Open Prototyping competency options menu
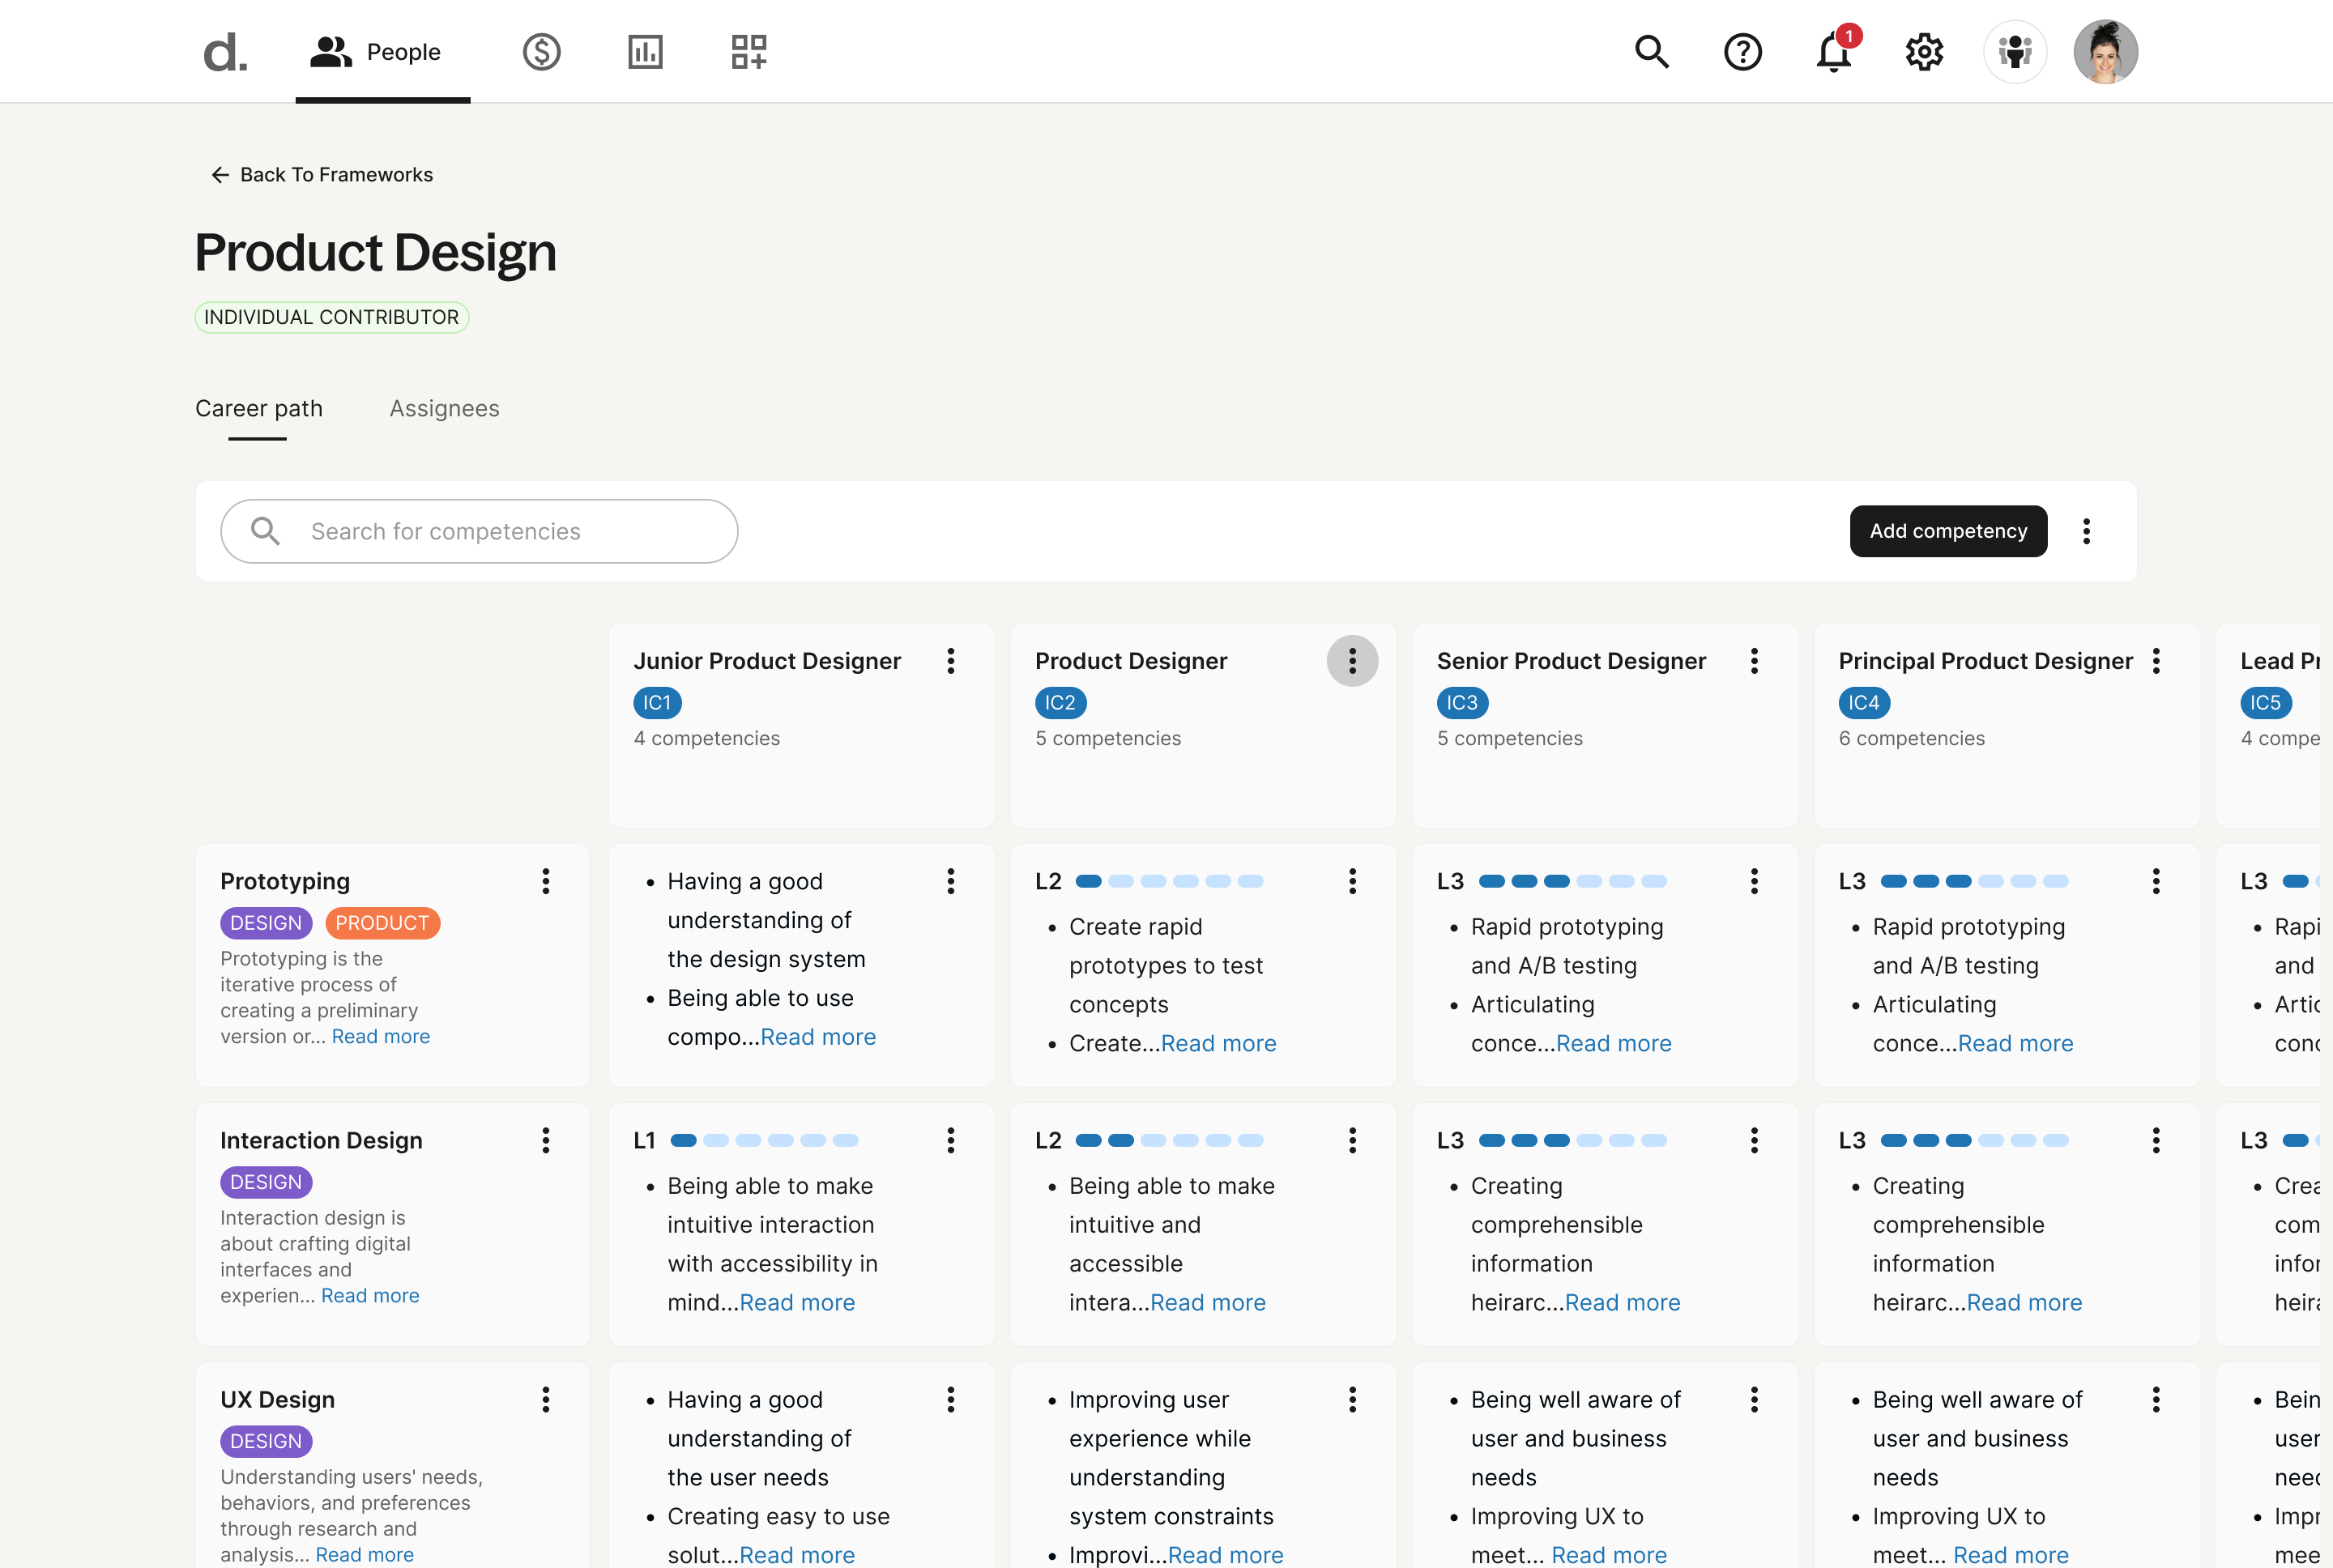Image resolution: width=2333 pixels, height=1568 pixels. (546, 881)
